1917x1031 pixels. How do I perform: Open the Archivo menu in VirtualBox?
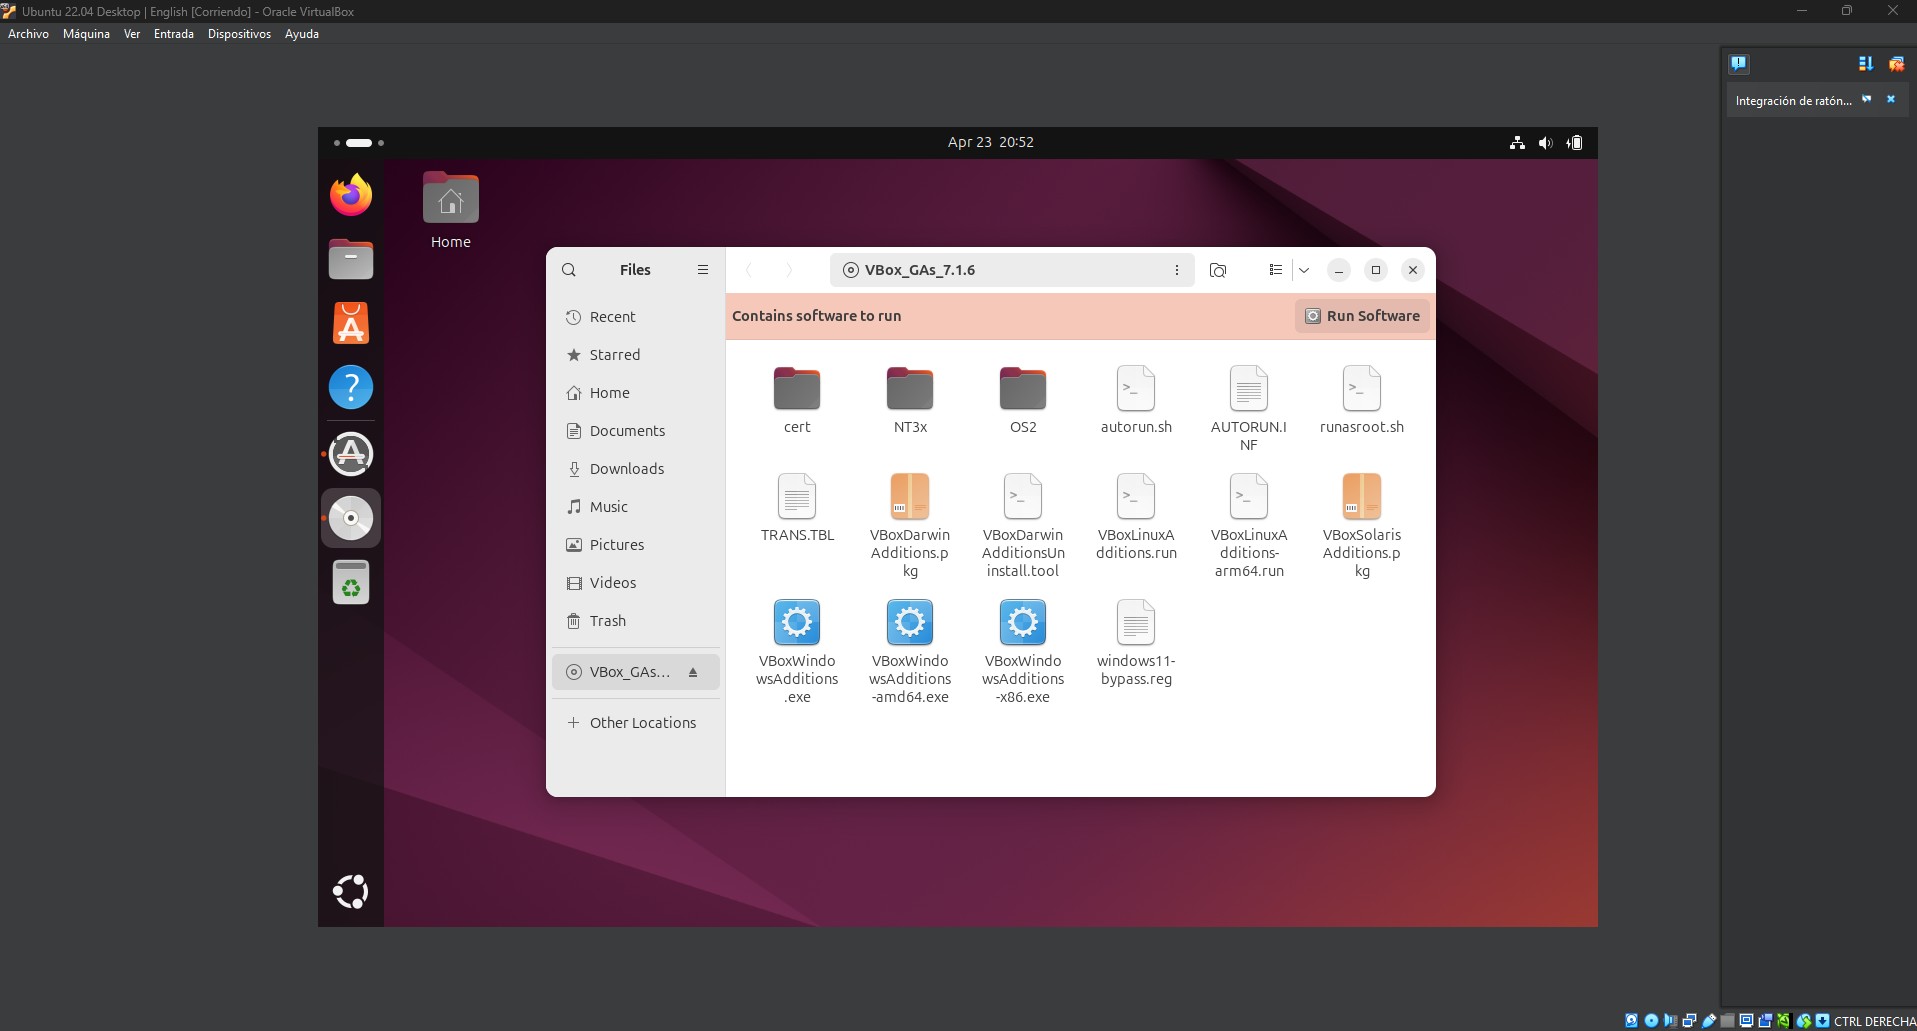(x=28, y=34)
